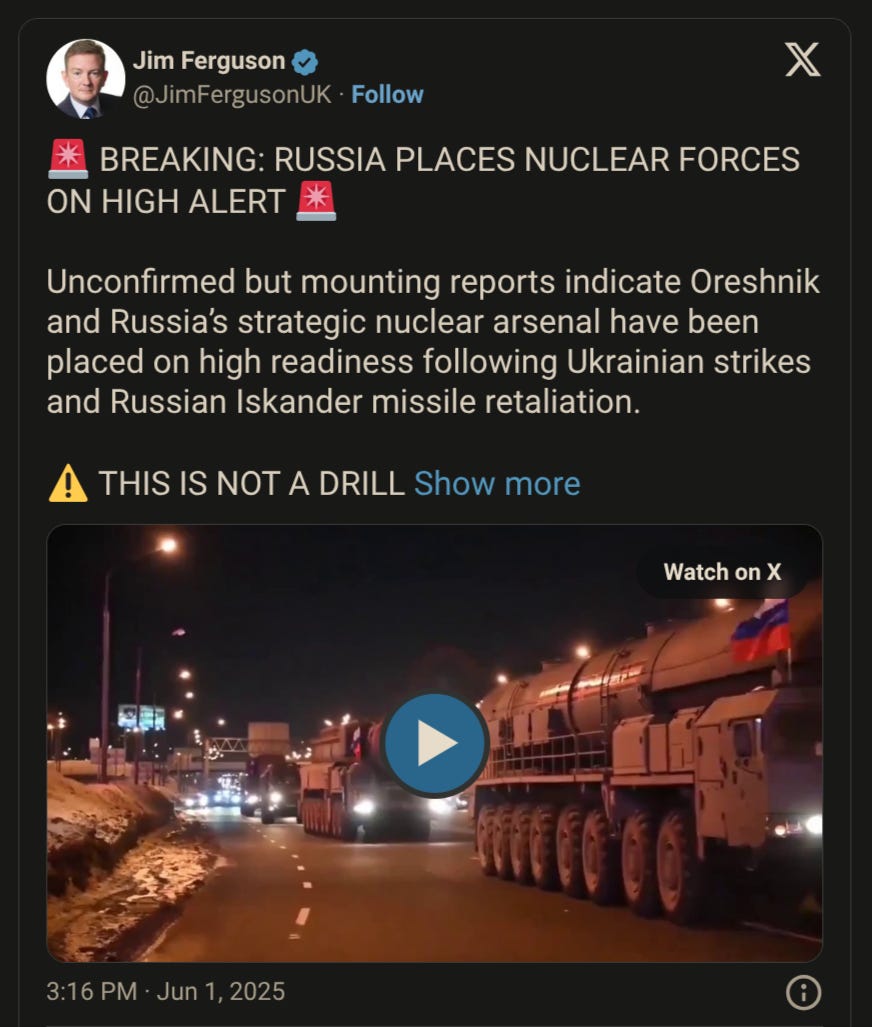The image size is (872, 1027).
Task: Play the embedded video
Action: point(435,743)
